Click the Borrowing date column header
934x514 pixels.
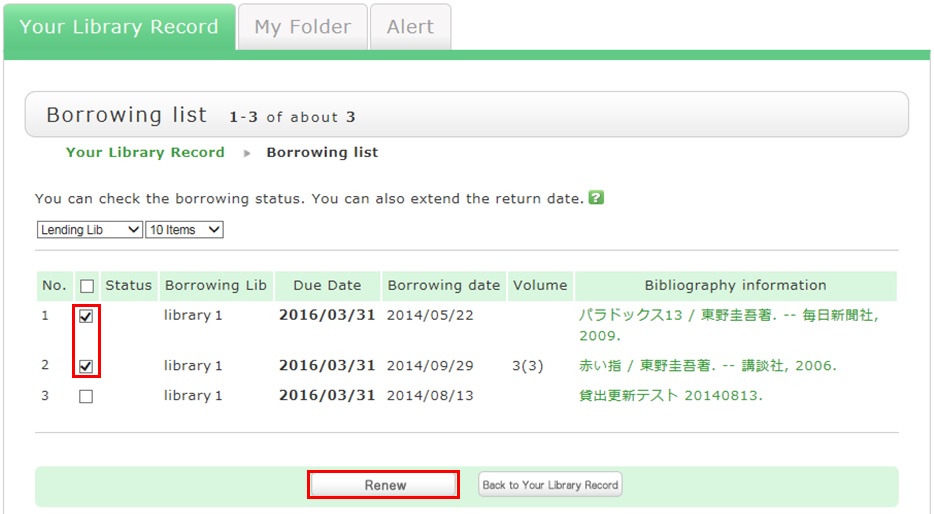coord(443,286)
